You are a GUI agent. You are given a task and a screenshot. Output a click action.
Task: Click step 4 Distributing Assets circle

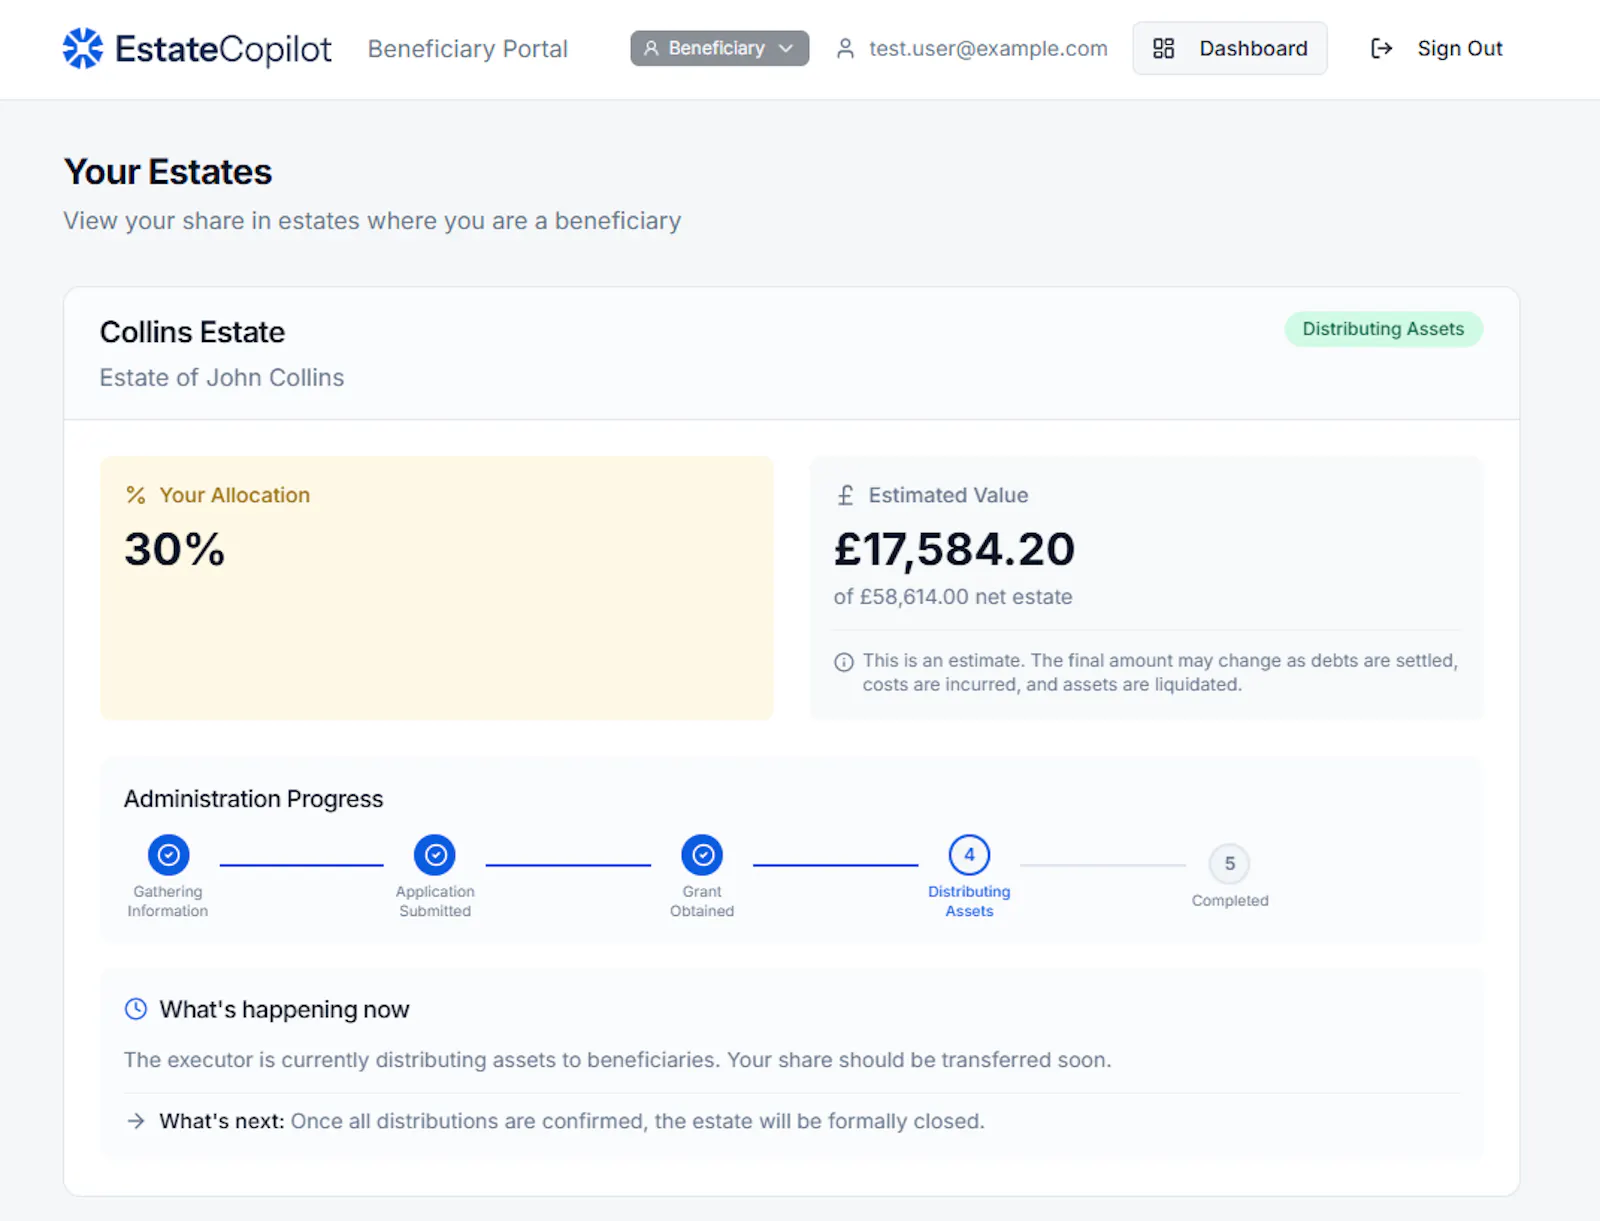click(x=969, y=855)
